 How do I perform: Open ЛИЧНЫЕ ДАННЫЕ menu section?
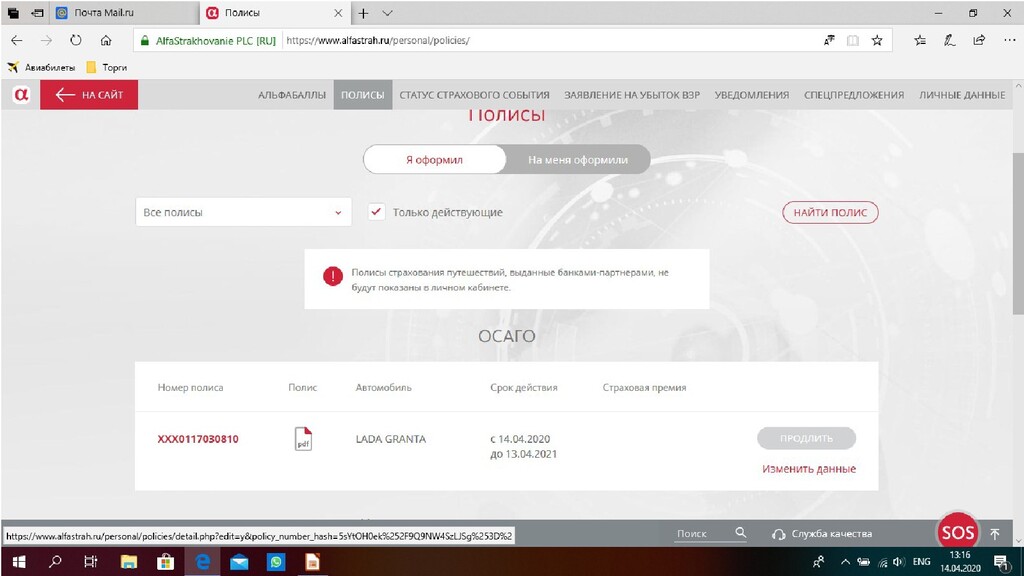(962, 95)
